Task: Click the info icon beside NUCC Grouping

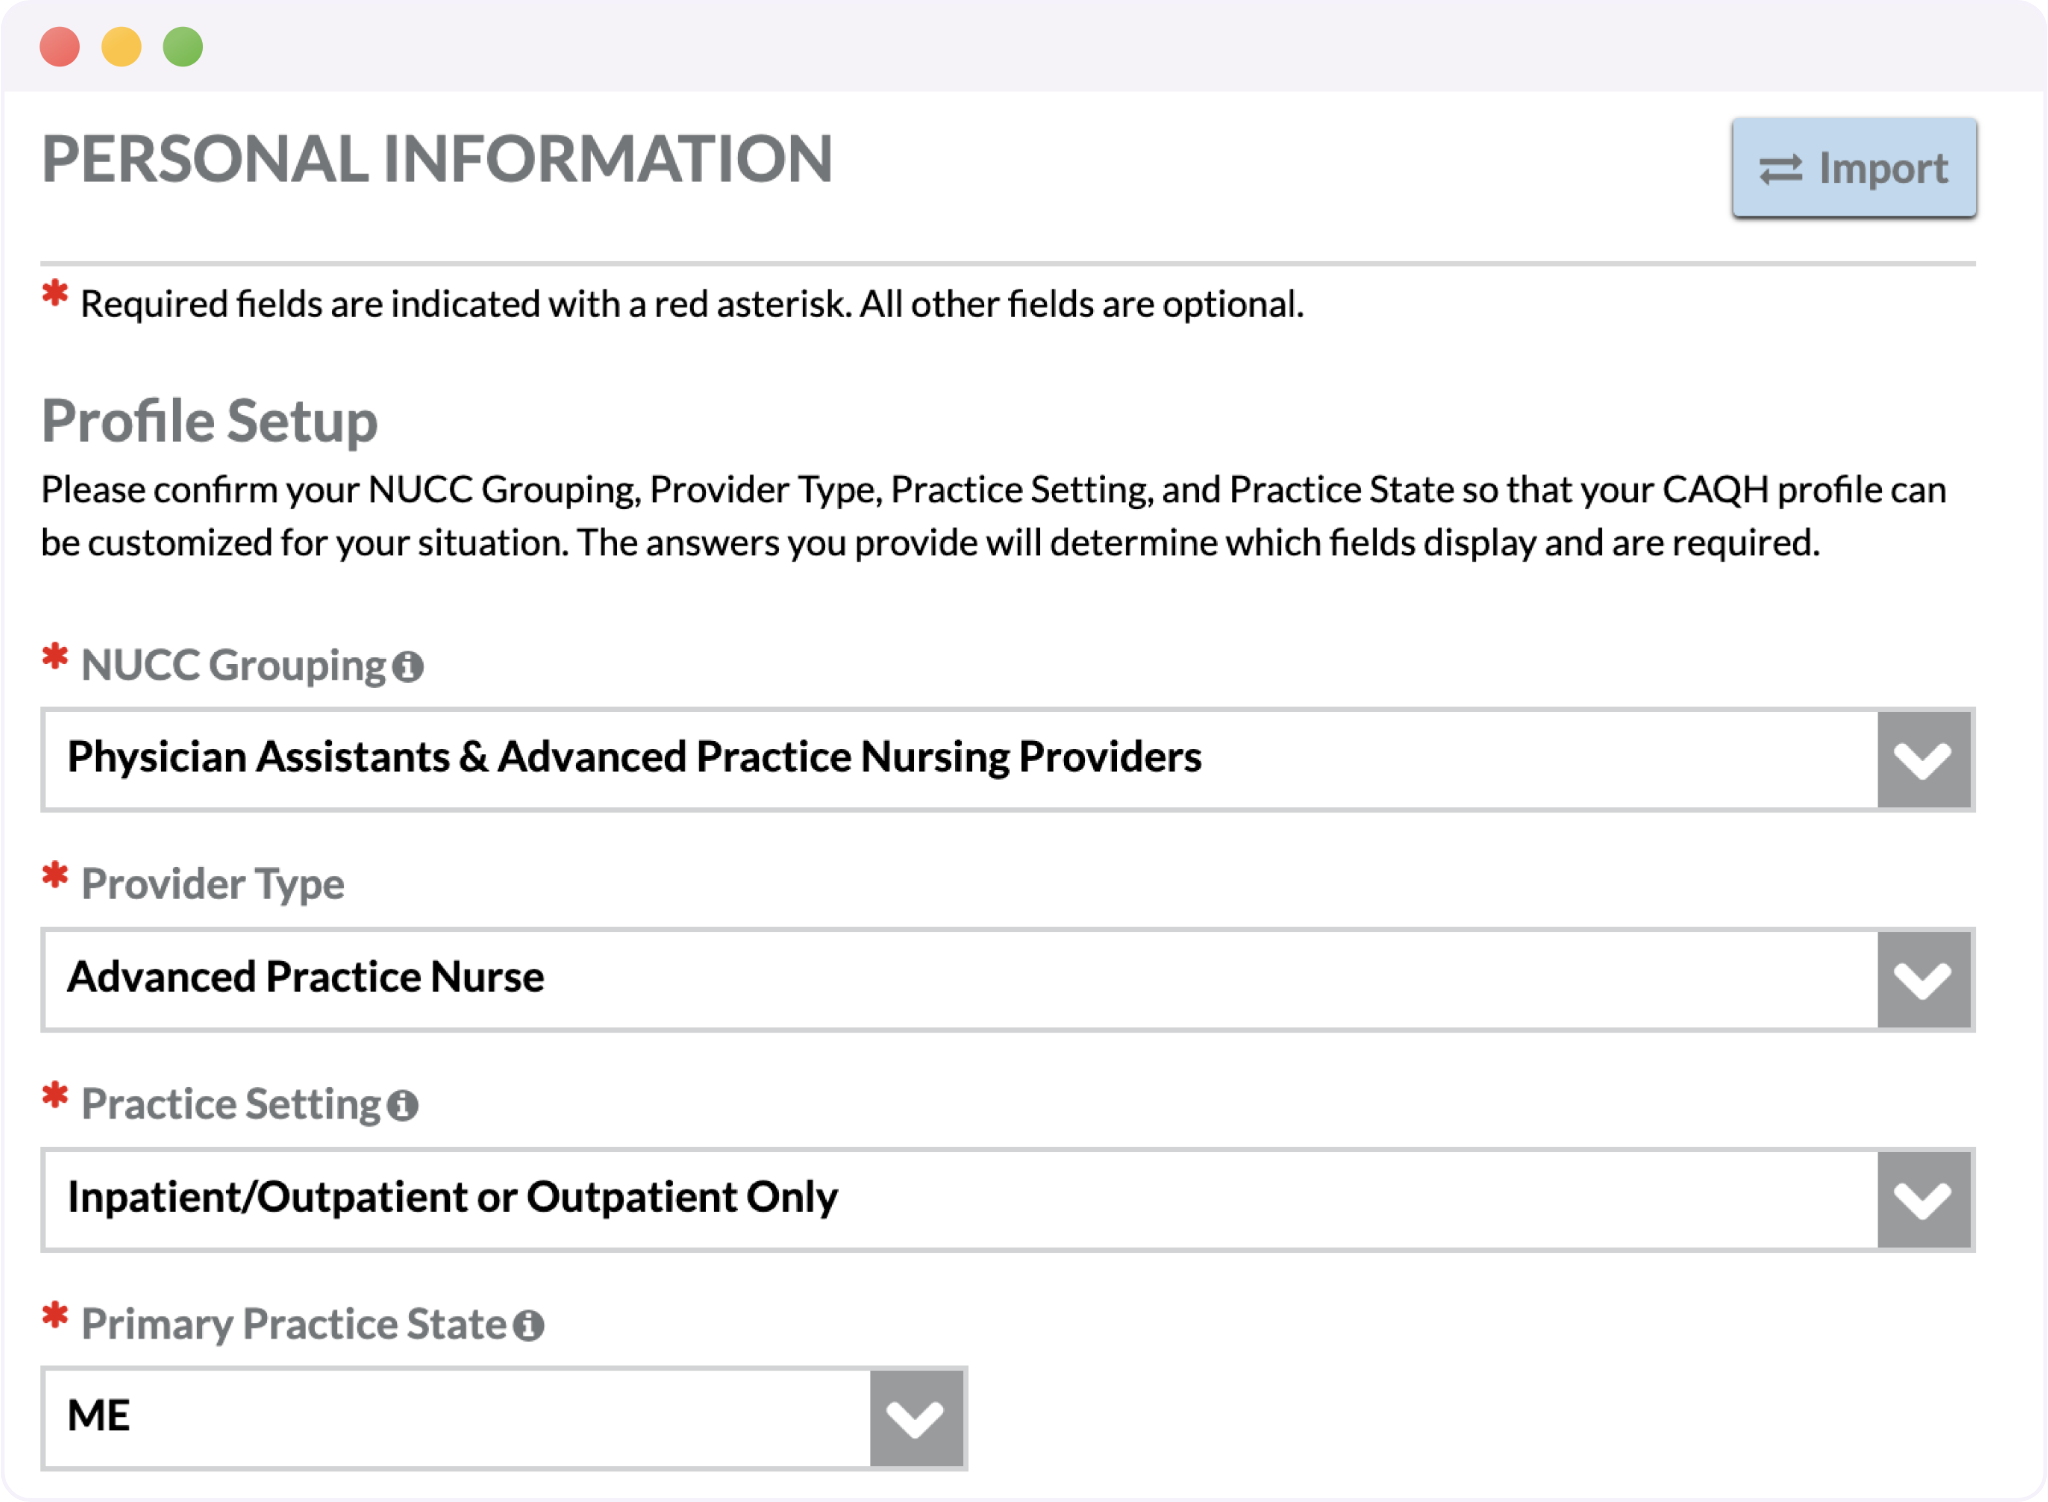Action: (x=408, y=666)
